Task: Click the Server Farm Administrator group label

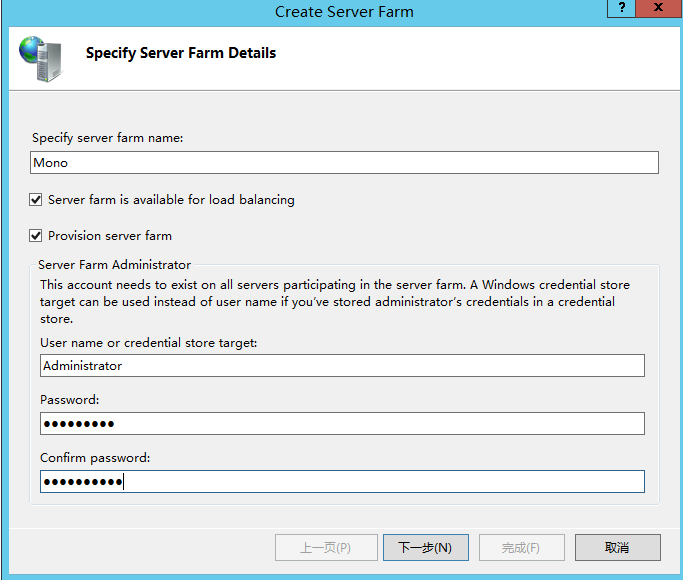Action: click(x=114, y=265)
